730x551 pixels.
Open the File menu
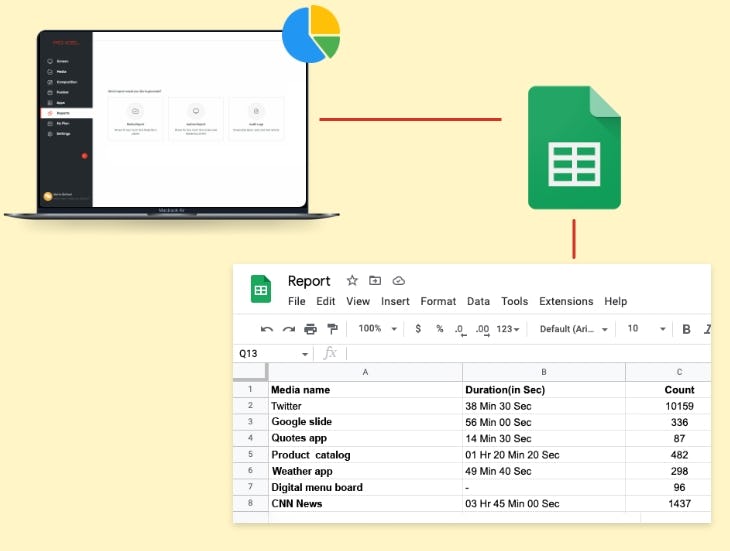coord(297,301)
